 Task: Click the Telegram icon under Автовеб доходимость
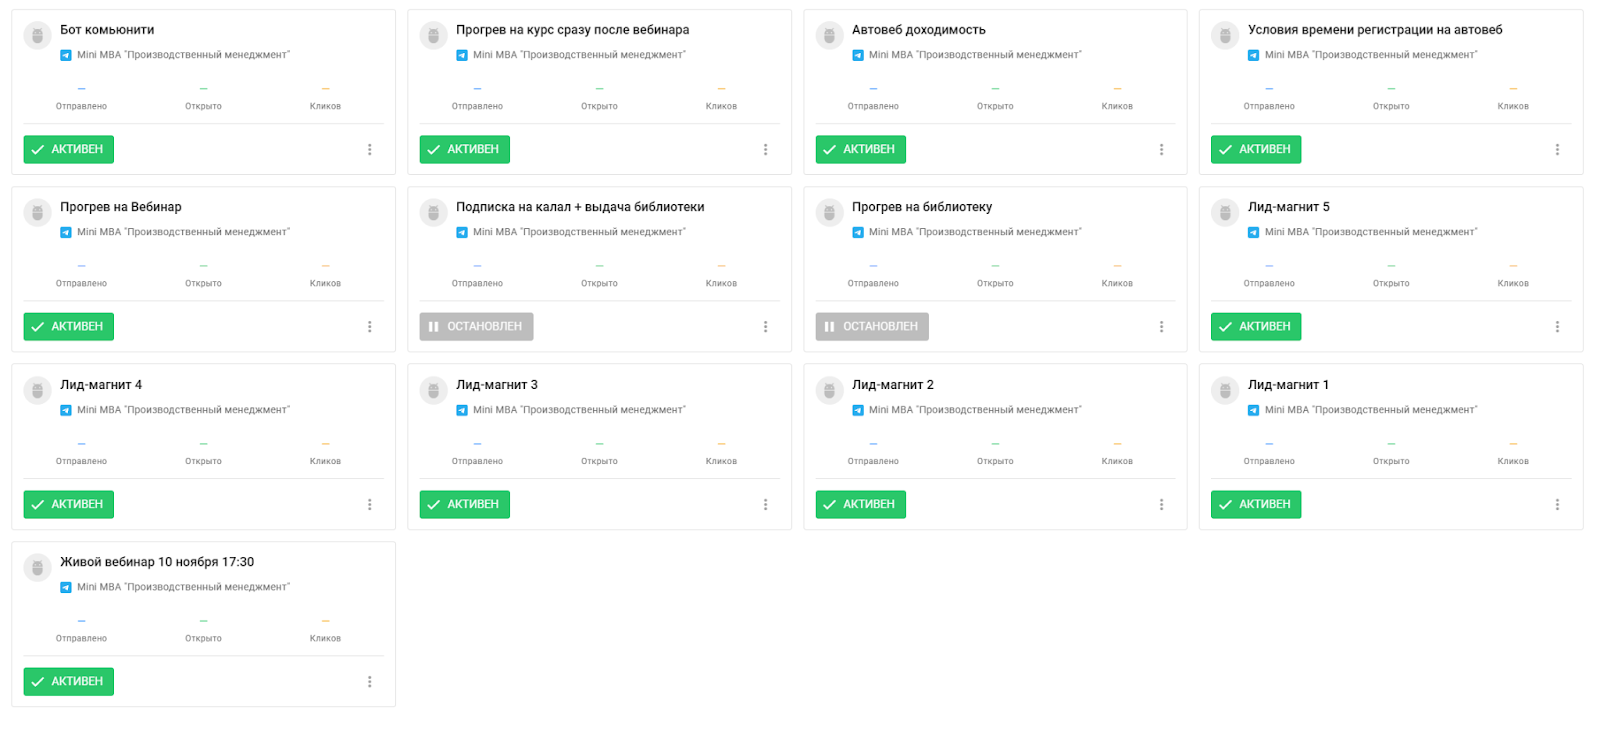pos(858,55)
